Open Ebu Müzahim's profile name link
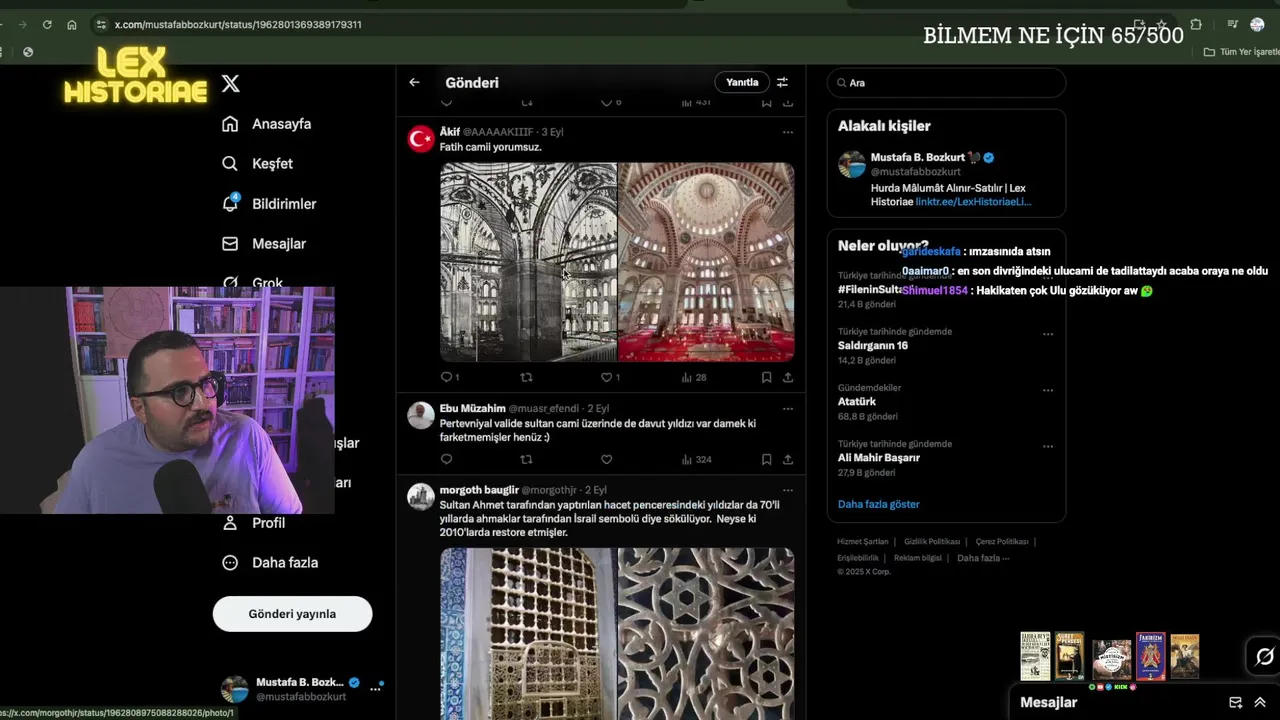 pyautogui.click(x=473, y=408)
